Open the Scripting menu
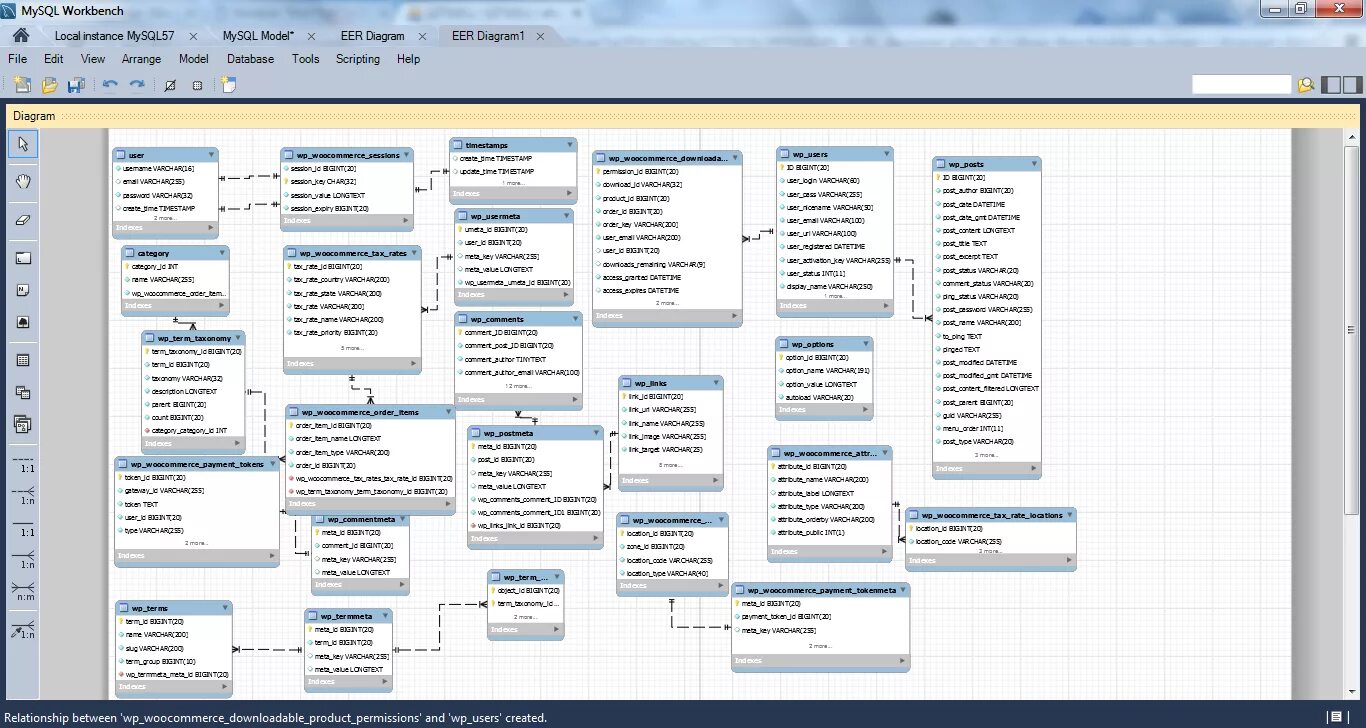This screenshot has width=1366, height=728. click(x=358, y=59)
